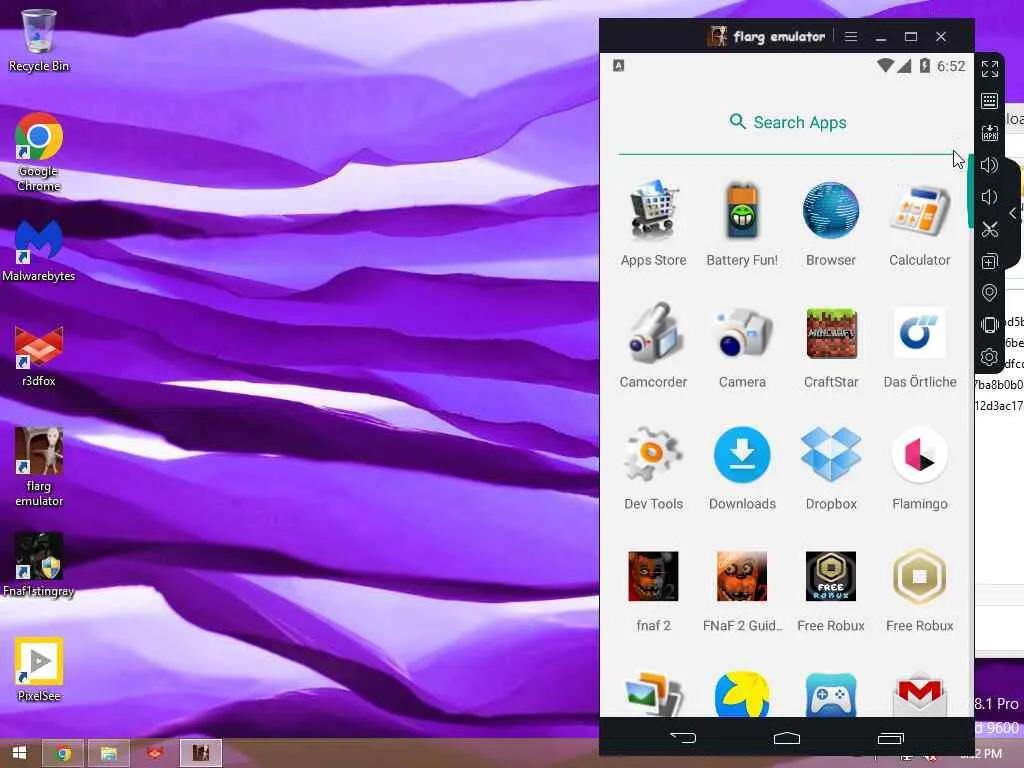1024x768 pixels.
Task: Click install APK sidebar icon
Action: [989, 133]
